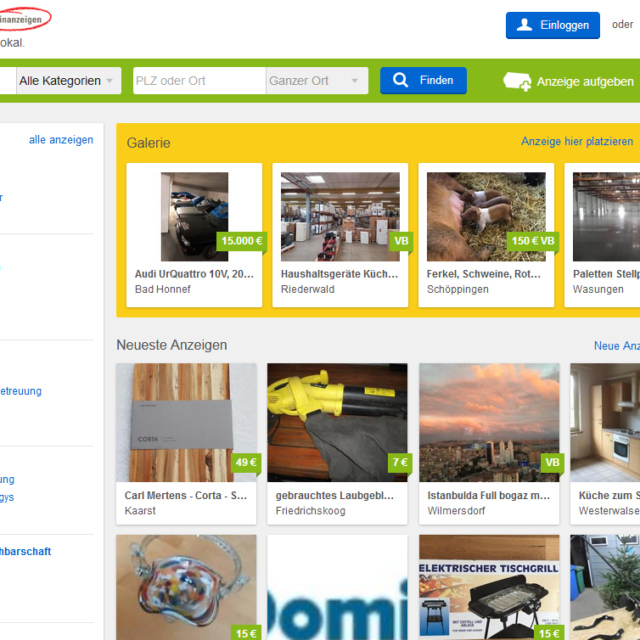Click the 'Neueste Anzeigen' heading
The width and height of the screenshot is (640, 640).
tap(171, 345)
